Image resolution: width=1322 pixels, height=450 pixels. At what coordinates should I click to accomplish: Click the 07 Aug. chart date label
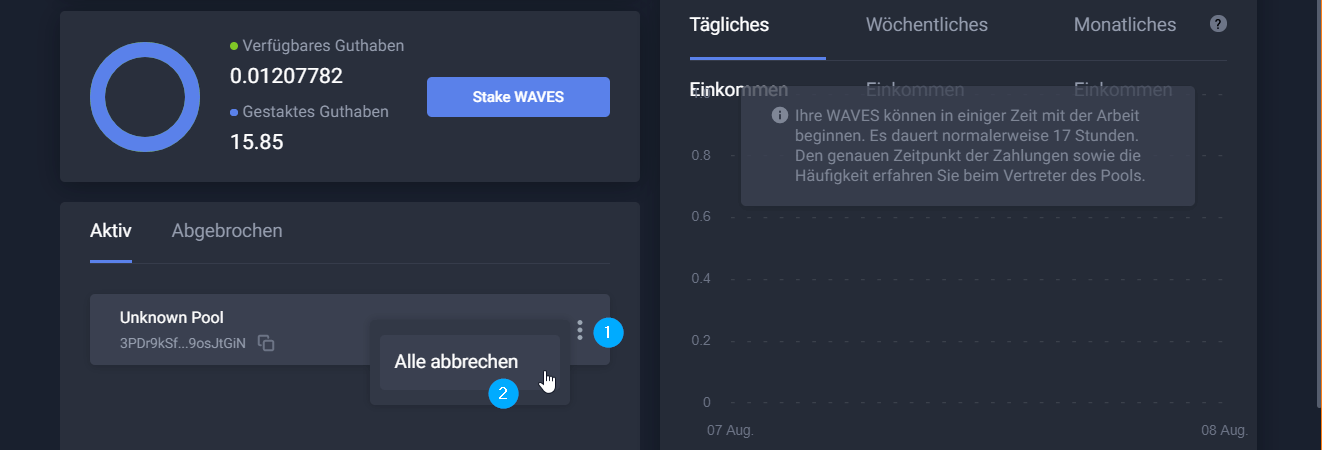pyautogui.click(x=730, y=430)
